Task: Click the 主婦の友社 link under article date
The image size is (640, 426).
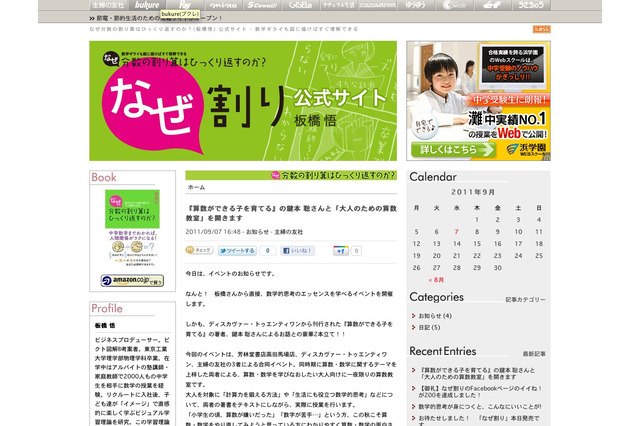Action: click(x=266, y=231)
